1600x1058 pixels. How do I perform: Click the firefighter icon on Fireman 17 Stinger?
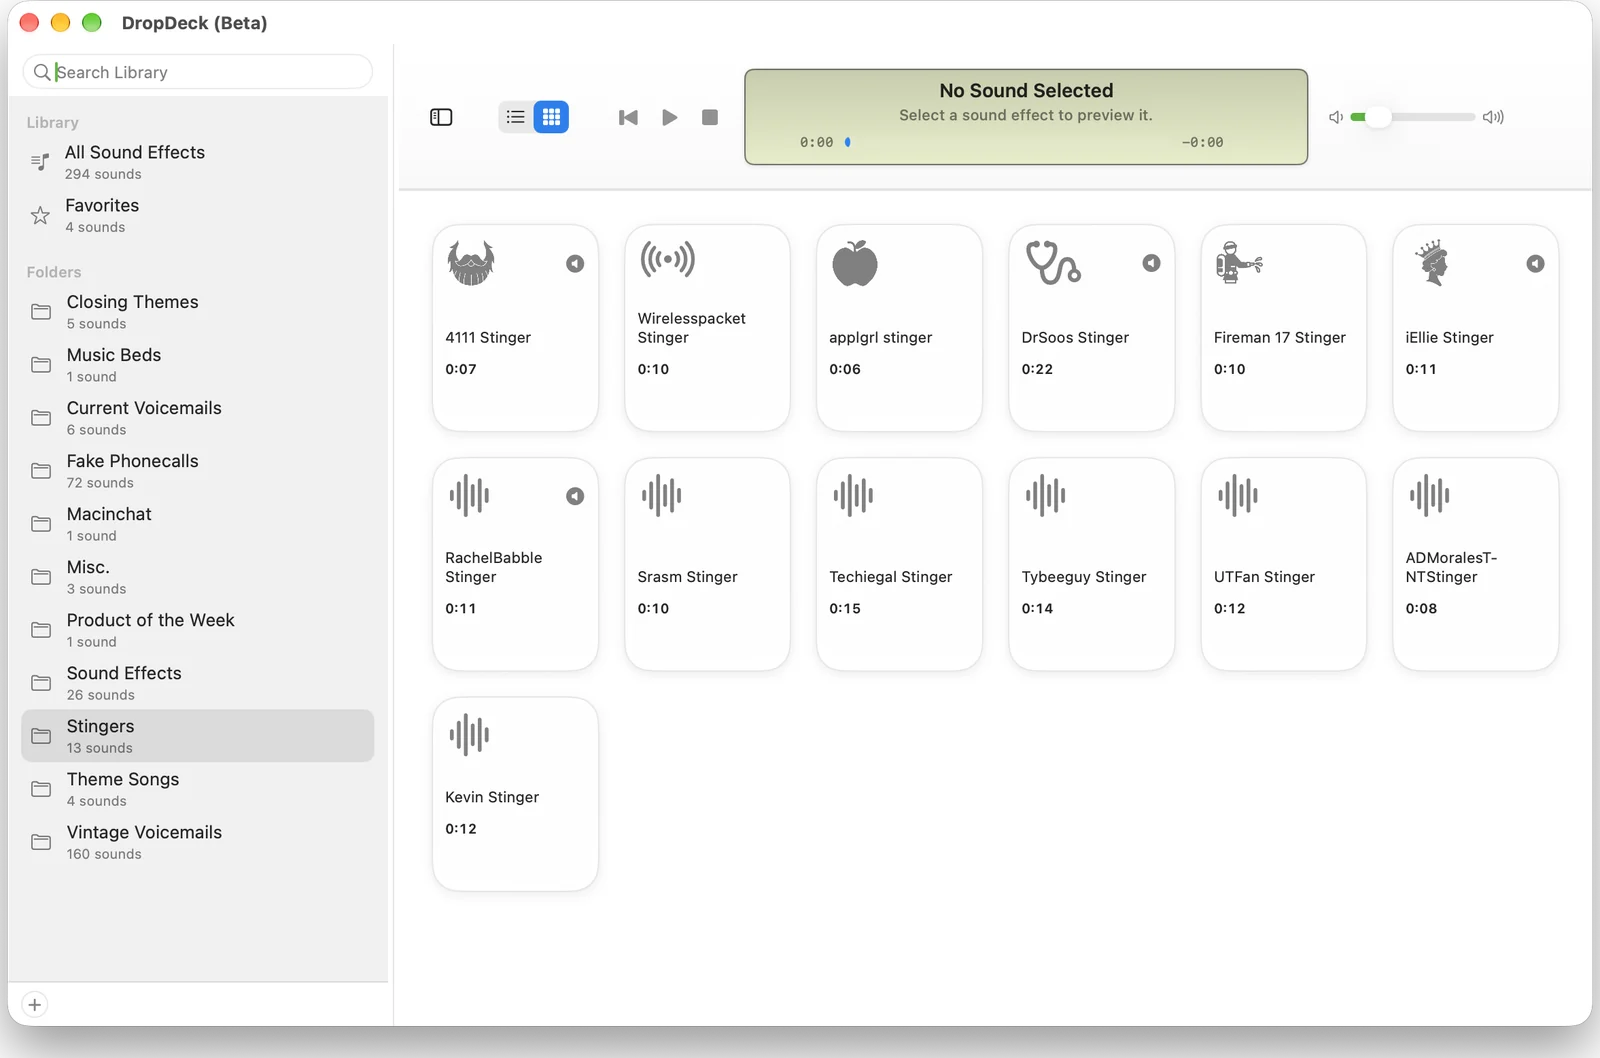1239,263
